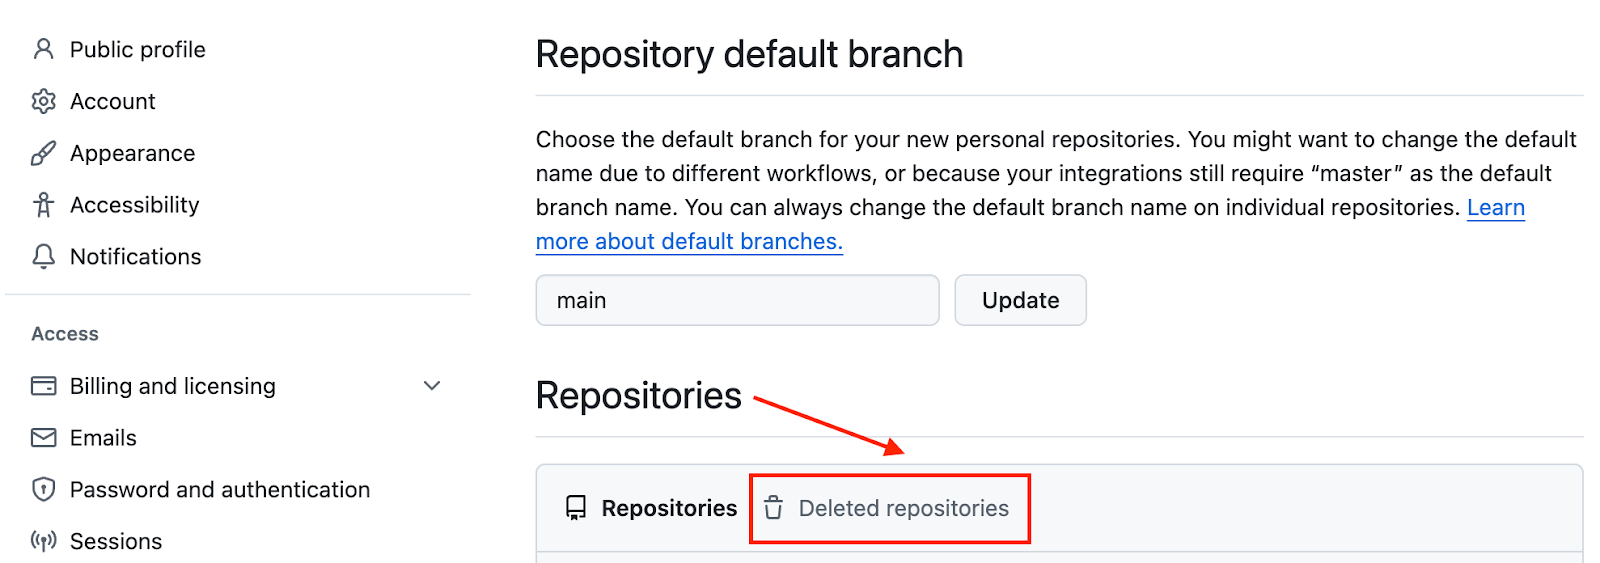Viewport: 1600px width, 563px height.
Task: Expand the Billing and licensing chevron
Action: point(432,386)
